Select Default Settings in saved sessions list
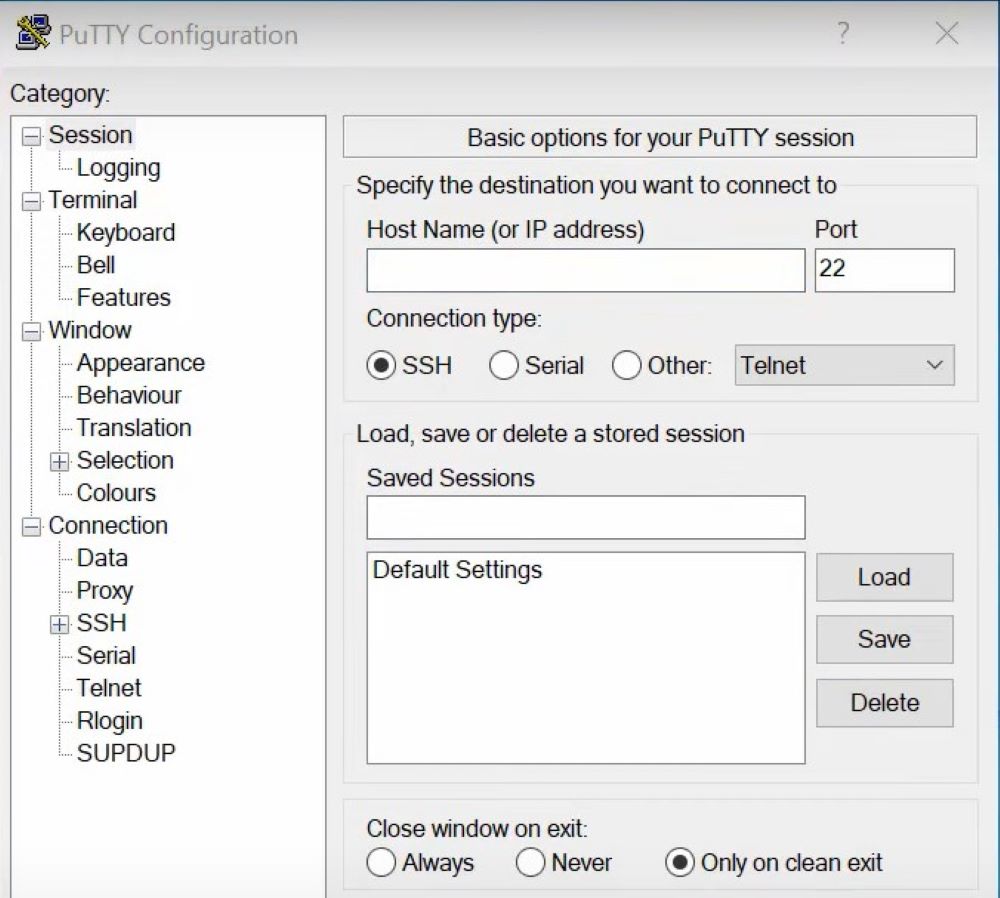 (457, 570)
